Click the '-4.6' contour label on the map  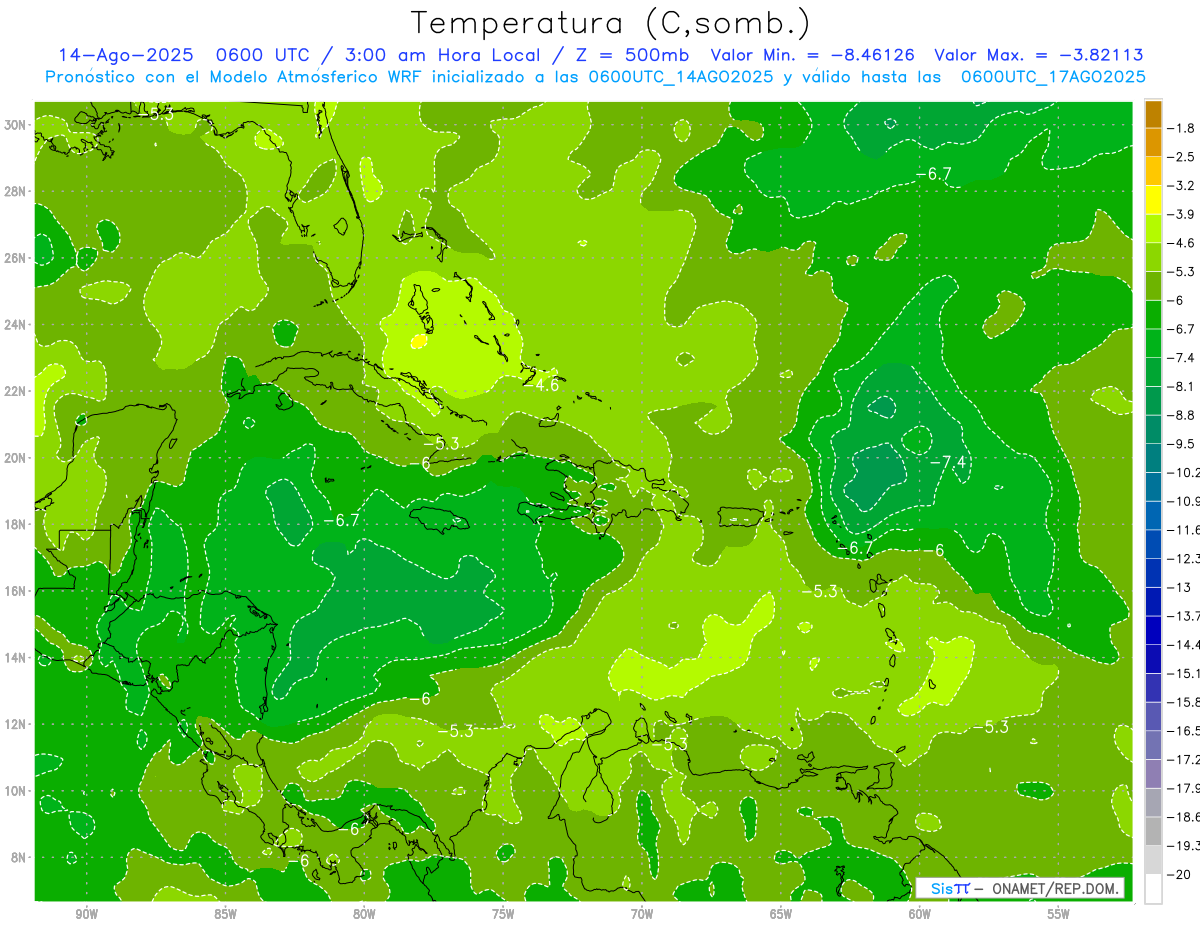click(x=541, y=384)
